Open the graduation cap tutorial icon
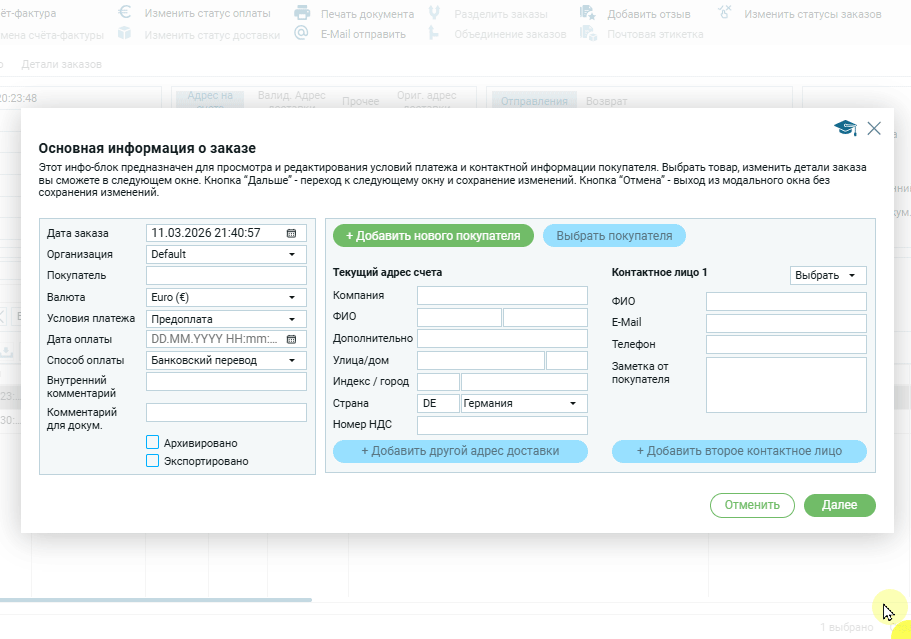This screenshot has width=911, height=639. [846, 128]
